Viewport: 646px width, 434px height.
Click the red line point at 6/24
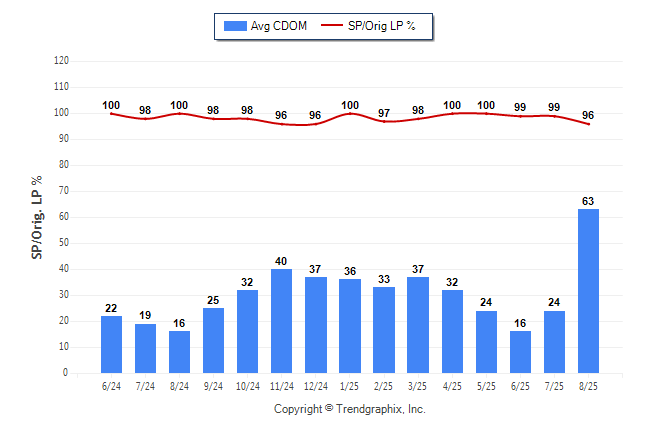coord(111,114)
